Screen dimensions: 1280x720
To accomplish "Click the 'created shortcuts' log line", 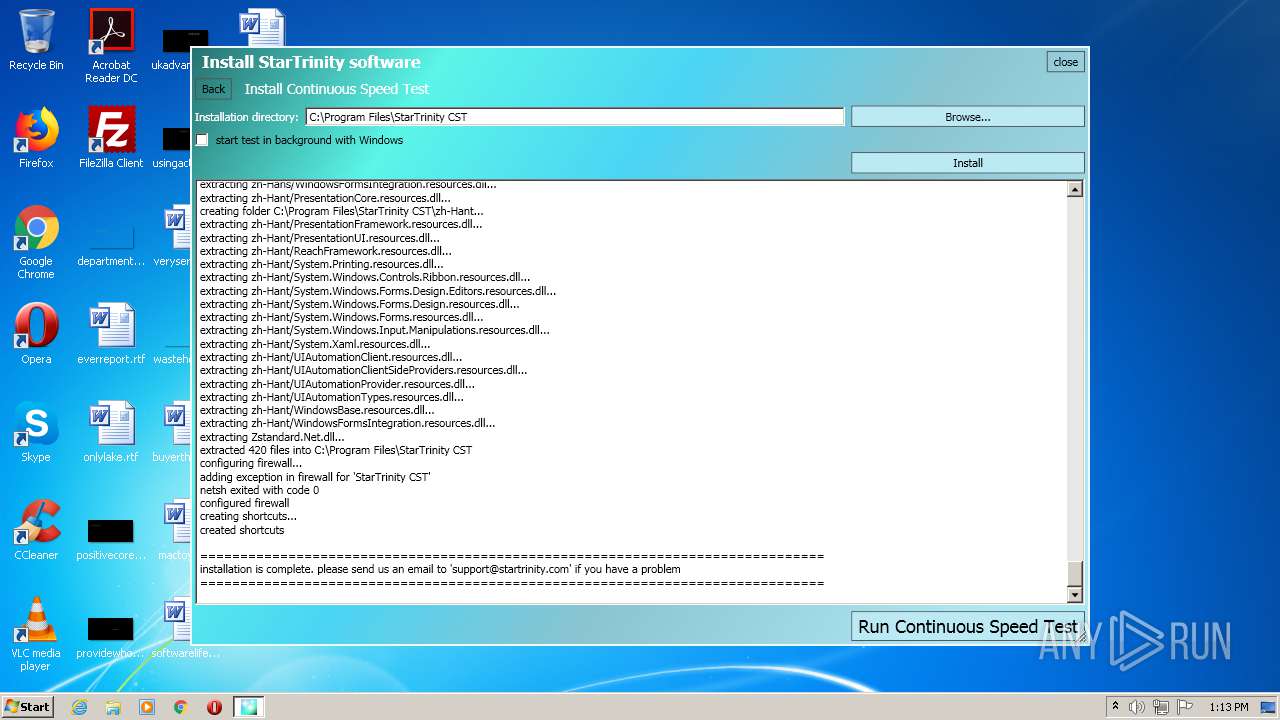I will click(242, 530).
